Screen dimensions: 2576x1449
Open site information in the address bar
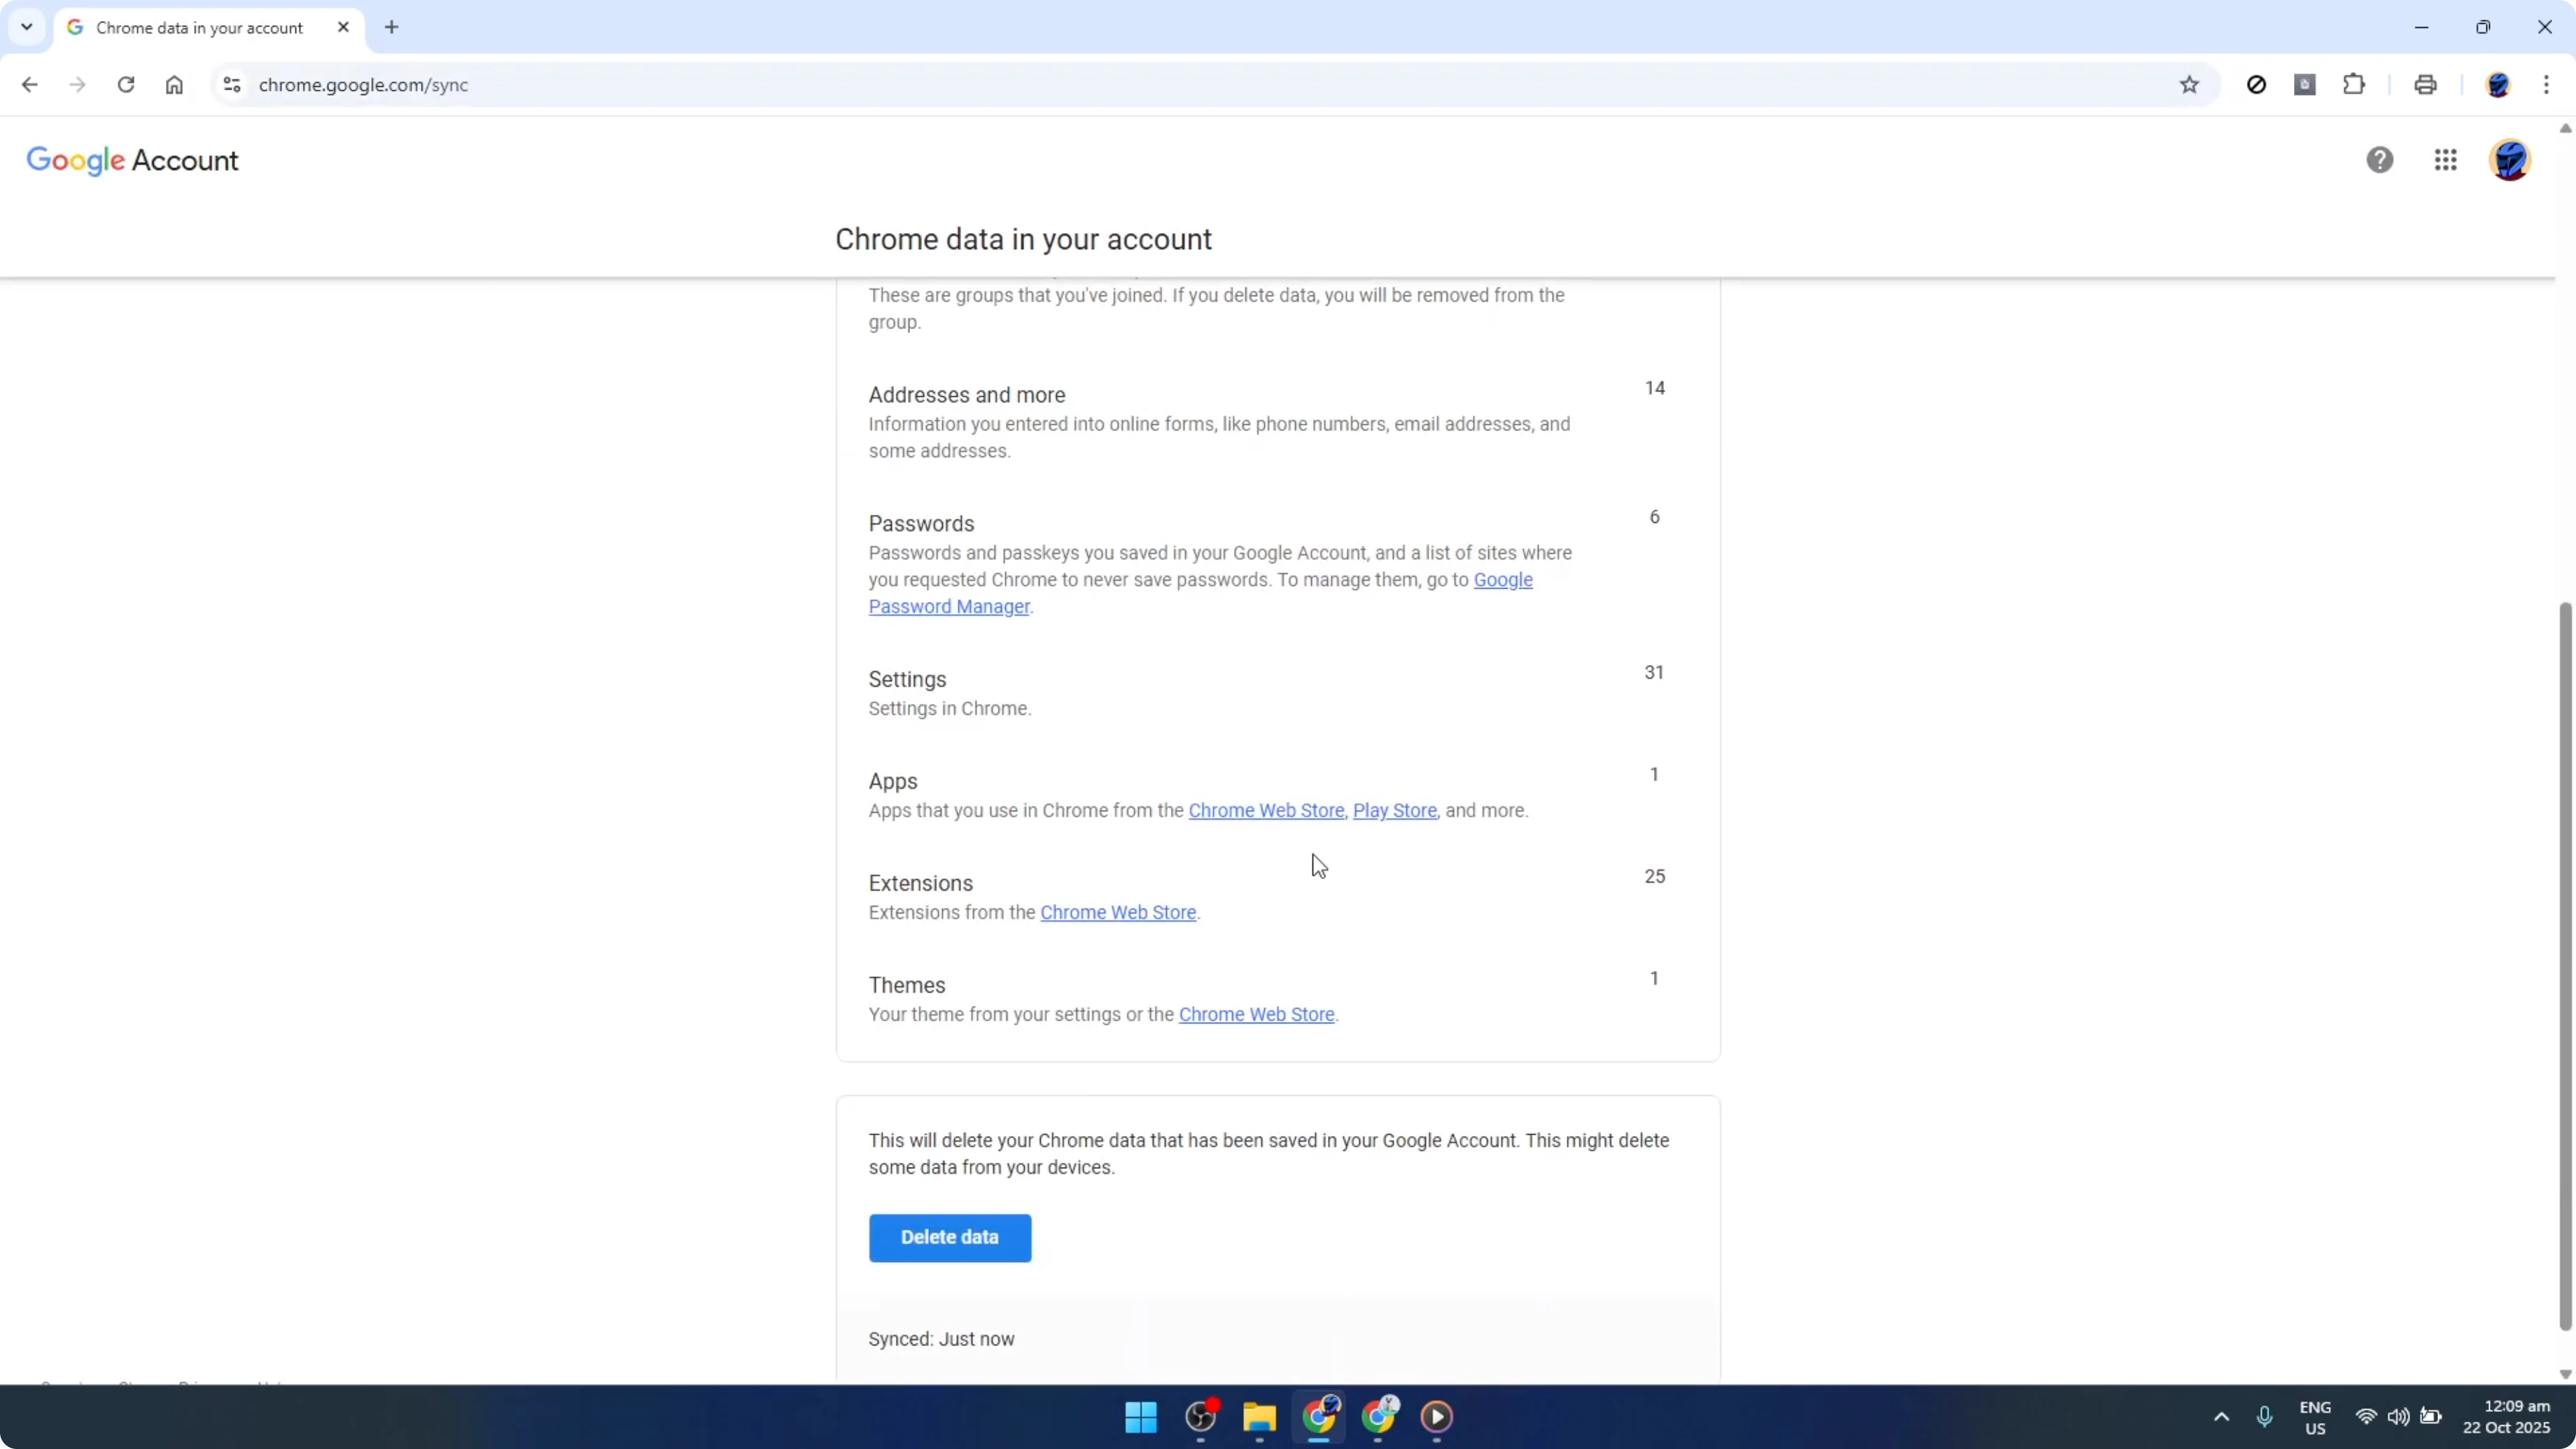tap(231, 84)
